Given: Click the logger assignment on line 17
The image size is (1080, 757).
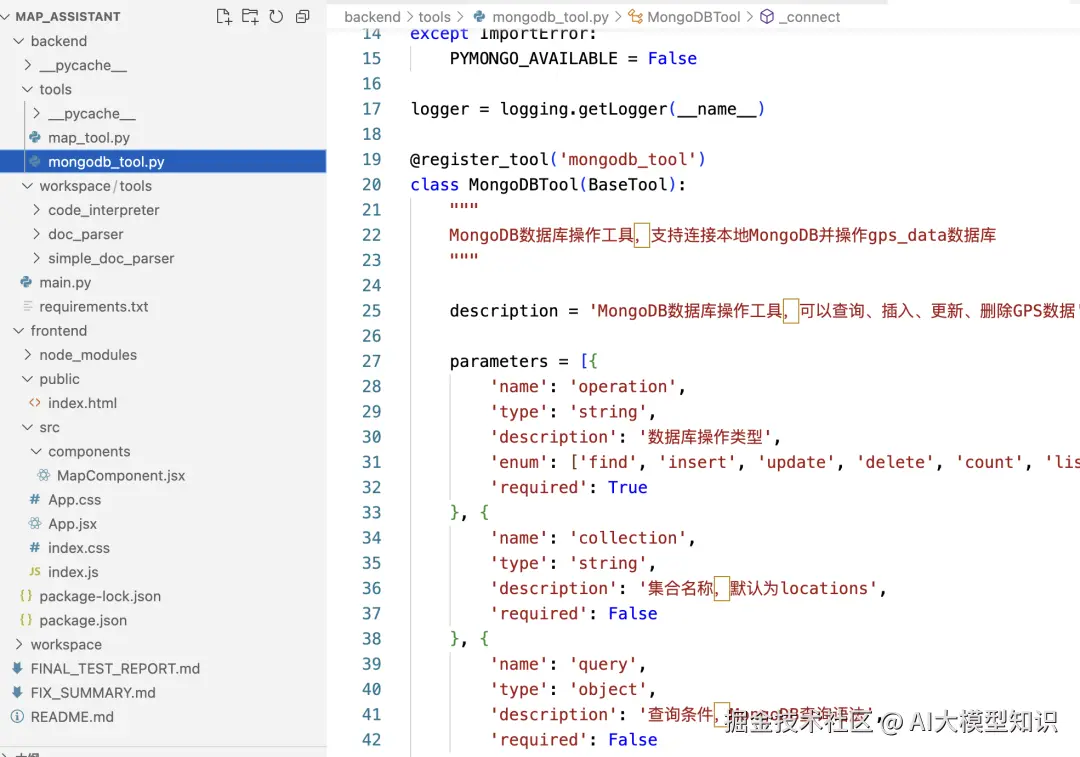Looking at the screenshot, I should (x=587, y=109).
